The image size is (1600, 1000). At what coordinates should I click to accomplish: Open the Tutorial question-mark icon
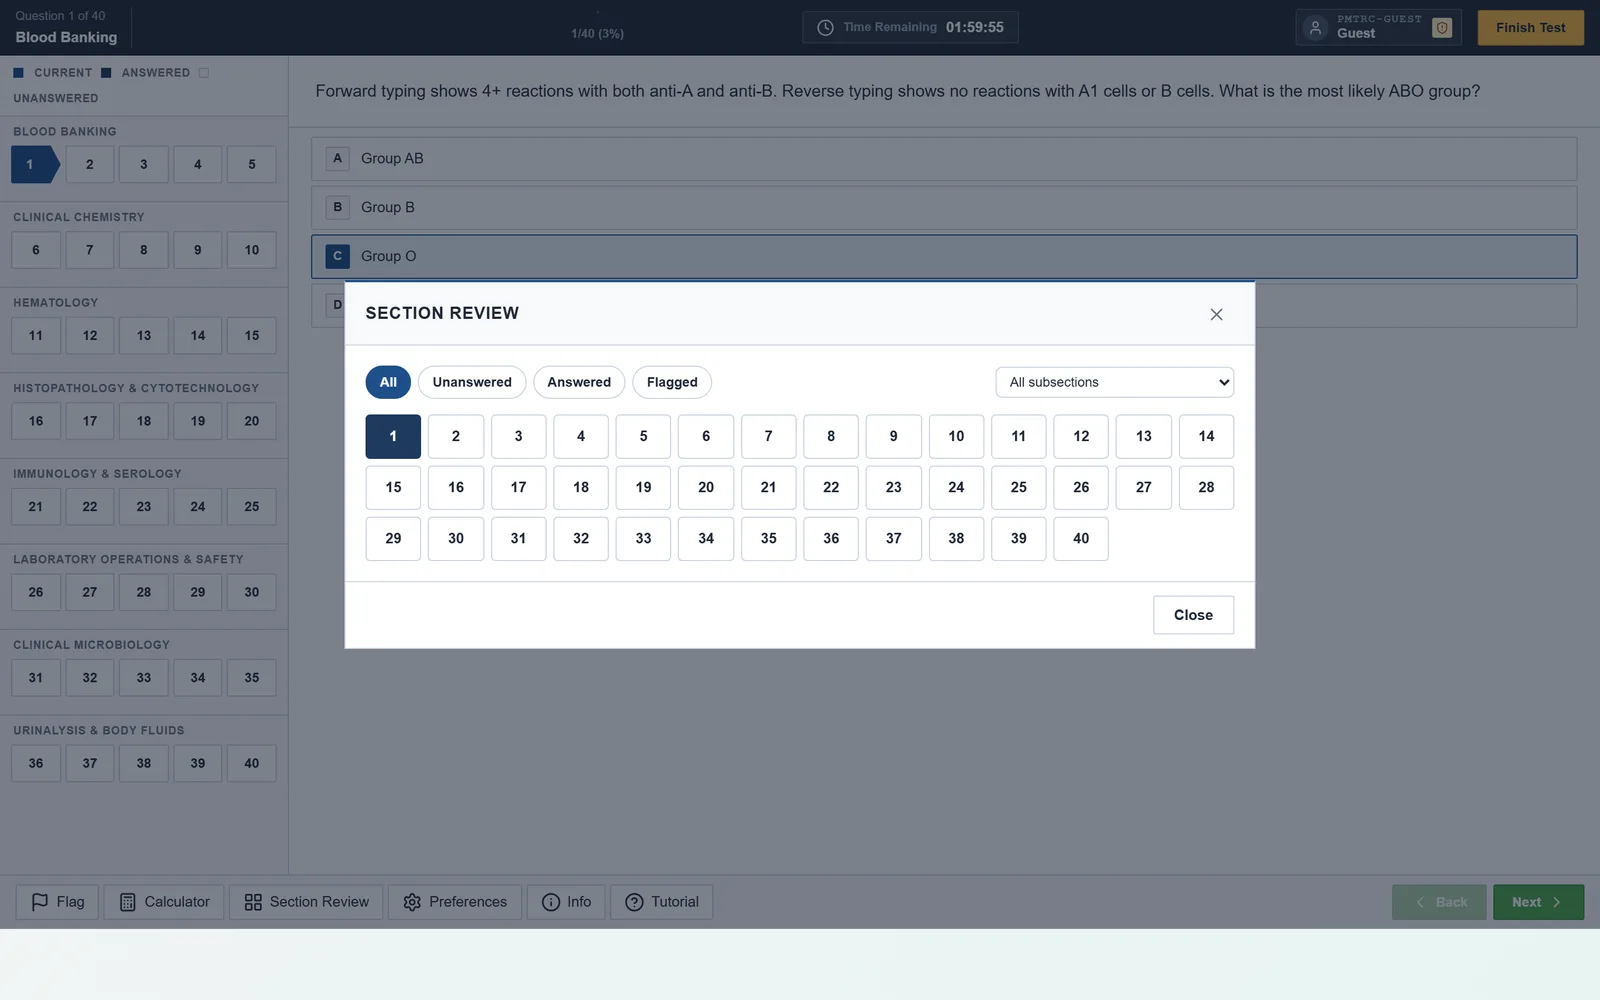coord(634,902)
